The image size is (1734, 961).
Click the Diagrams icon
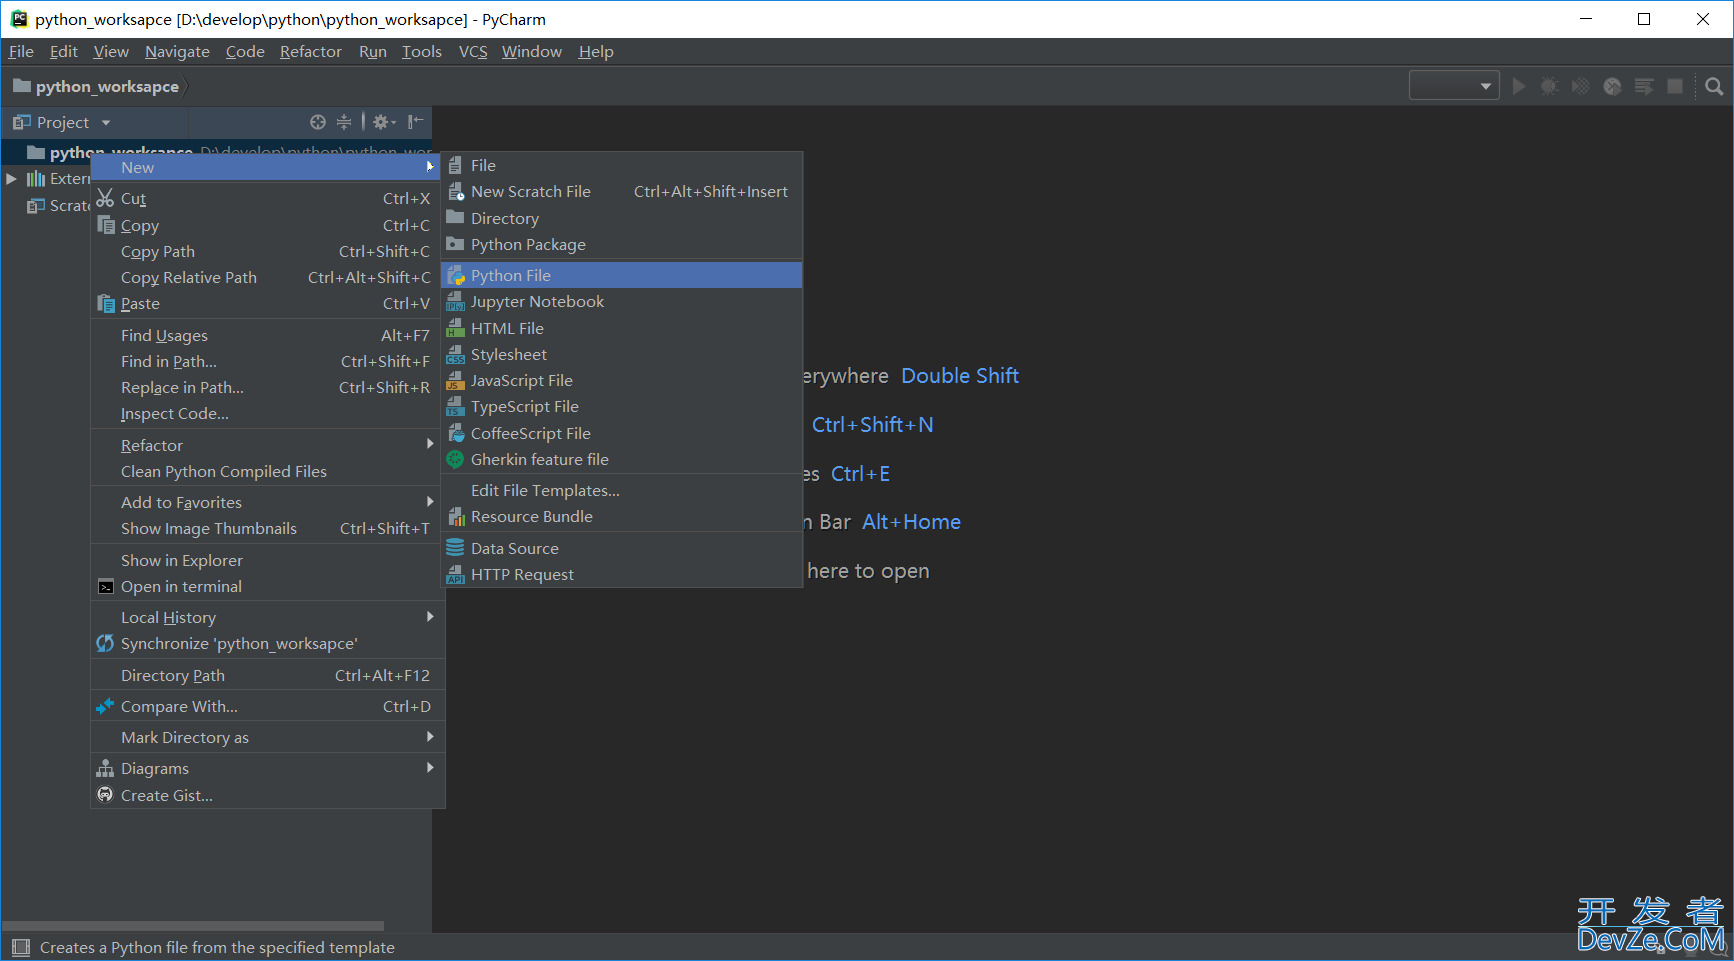[105, 768]
